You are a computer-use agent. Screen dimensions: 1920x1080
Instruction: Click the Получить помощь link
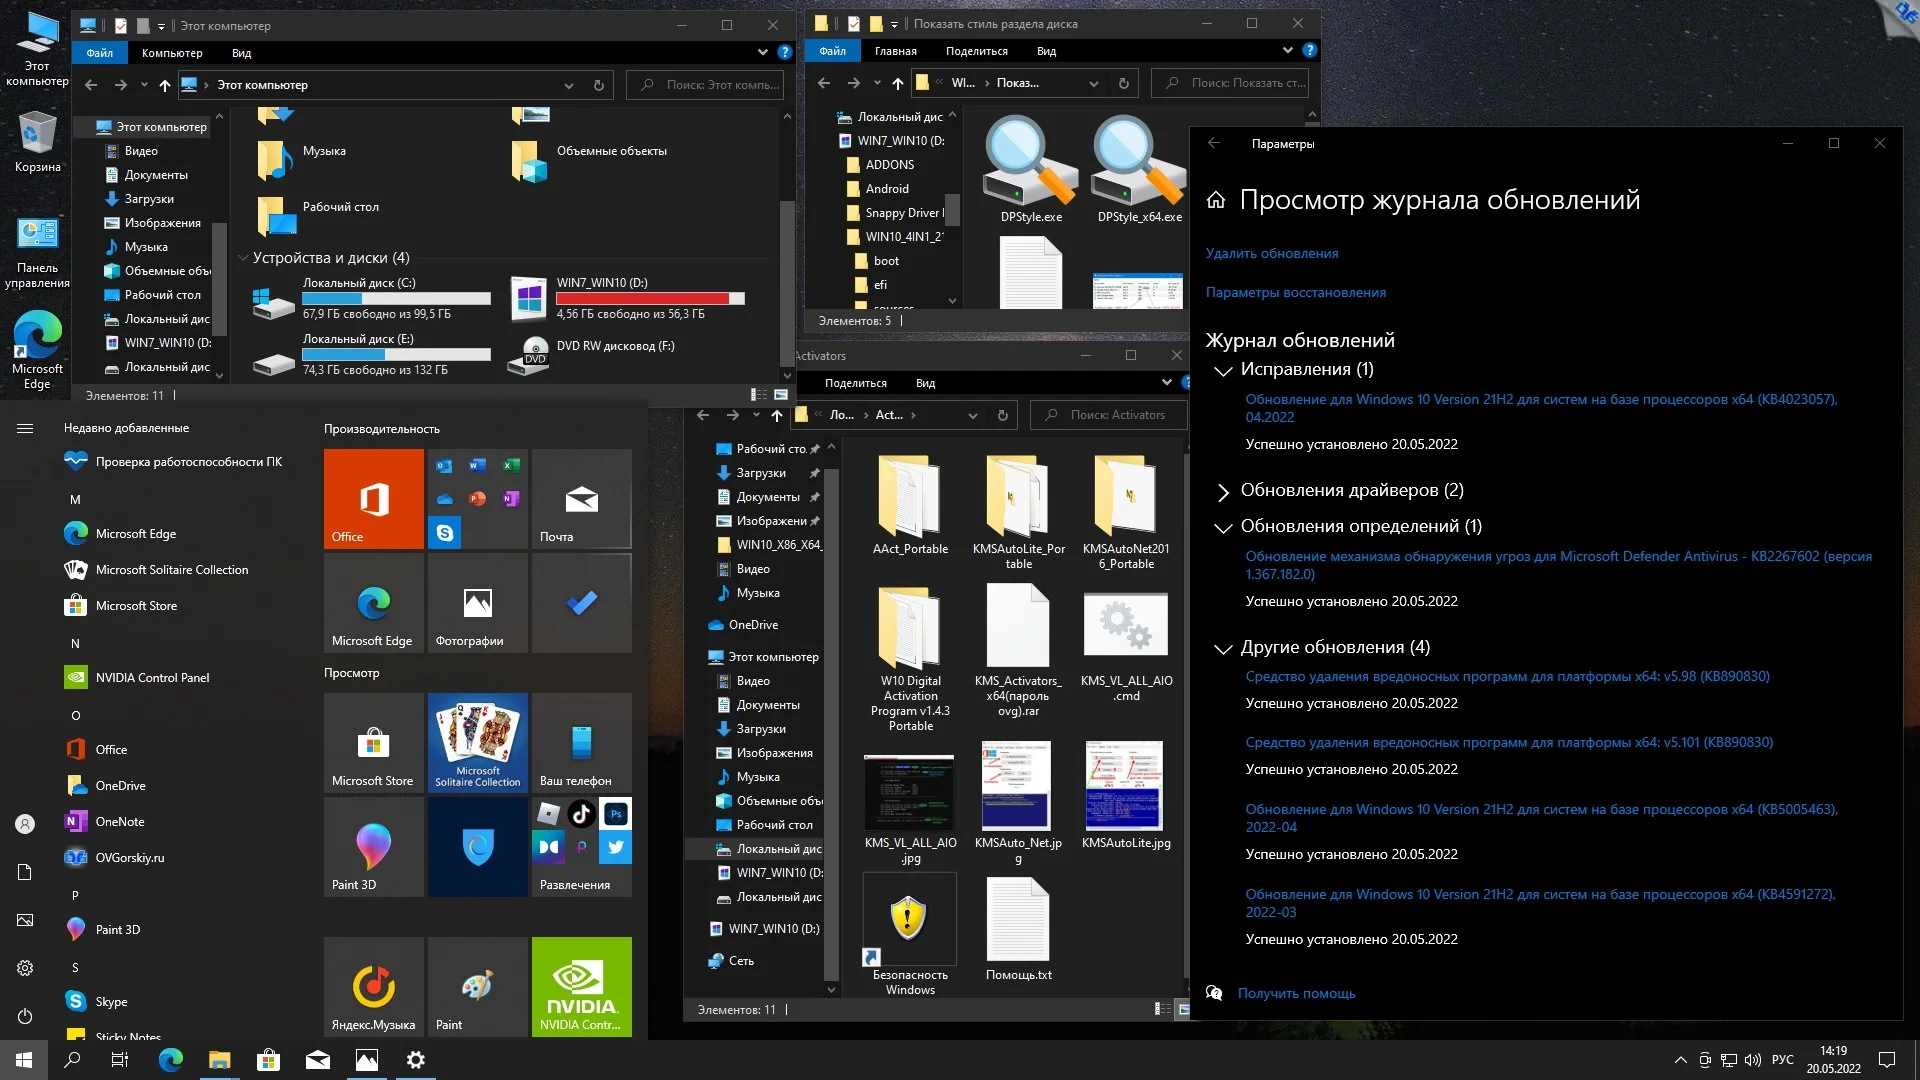pos(1296,993)
